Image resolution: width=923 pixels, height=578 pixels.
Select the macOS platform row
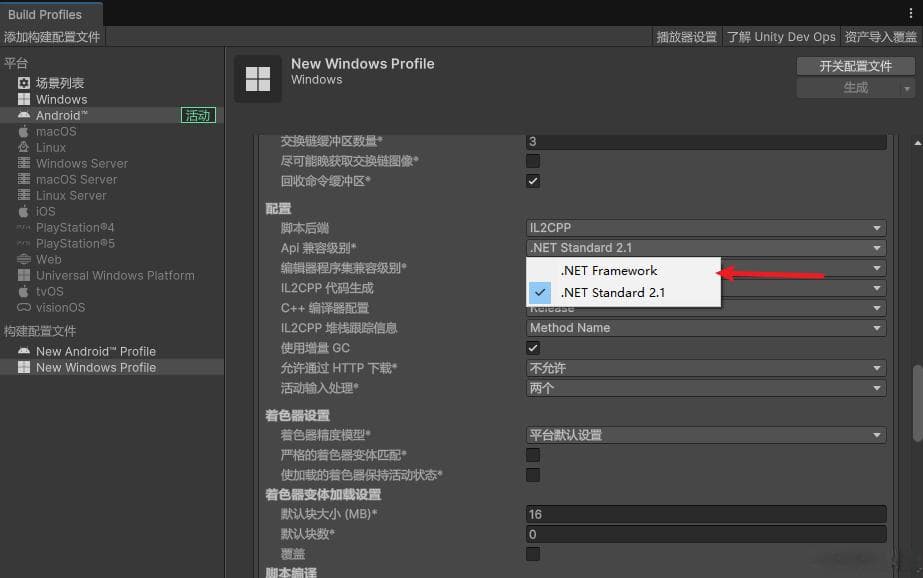112,131
